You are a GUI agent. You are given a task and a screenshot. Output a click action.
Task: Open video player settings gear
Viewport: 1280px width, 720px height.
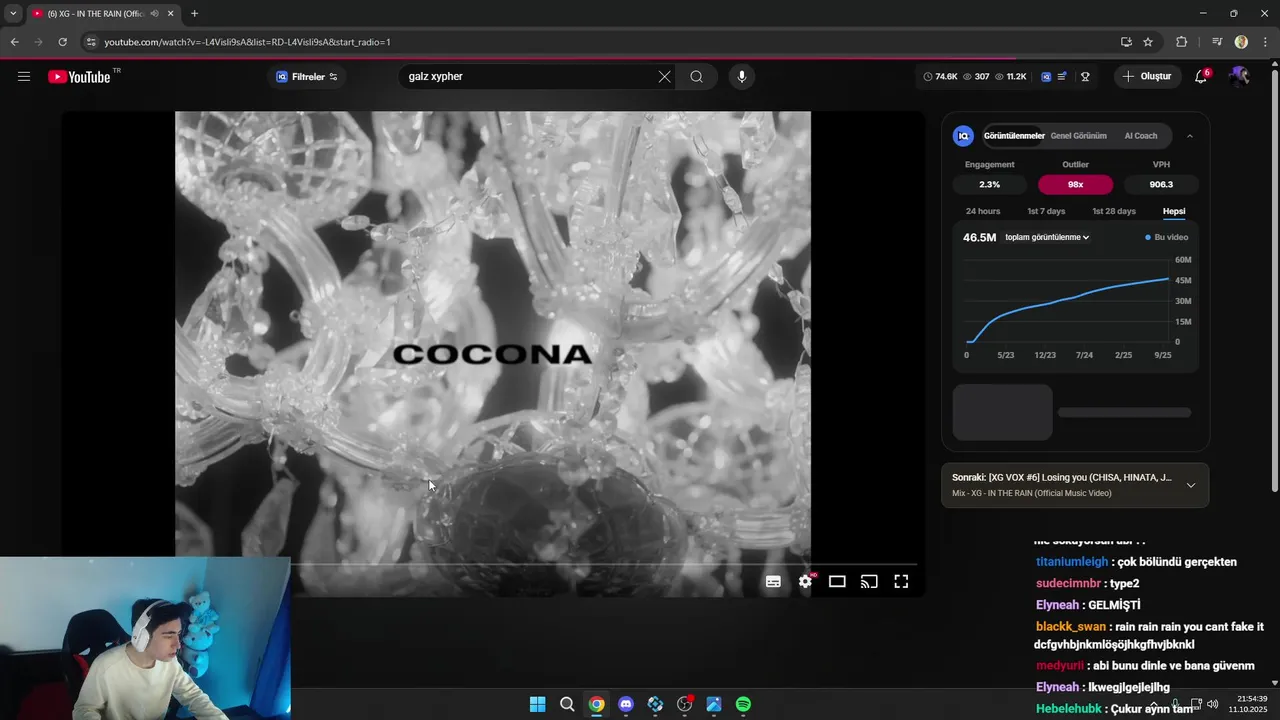tap(805, 581)
